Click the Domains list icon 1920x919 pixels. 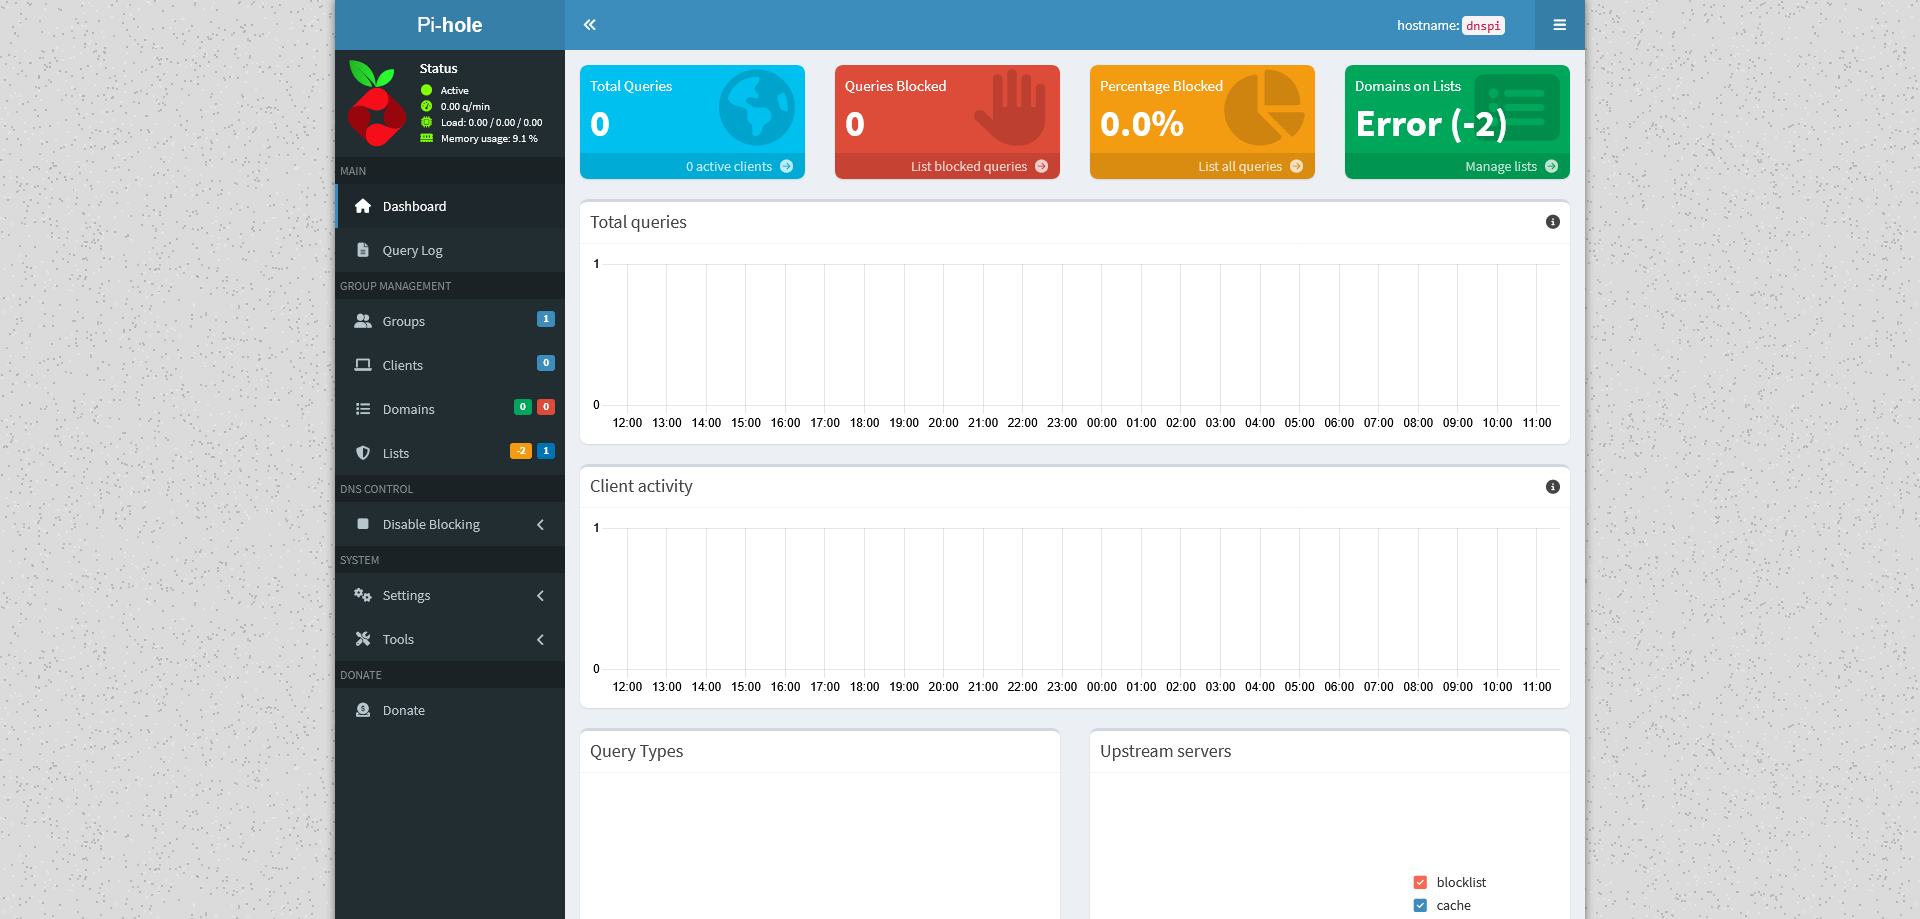(x=363, y=409)
